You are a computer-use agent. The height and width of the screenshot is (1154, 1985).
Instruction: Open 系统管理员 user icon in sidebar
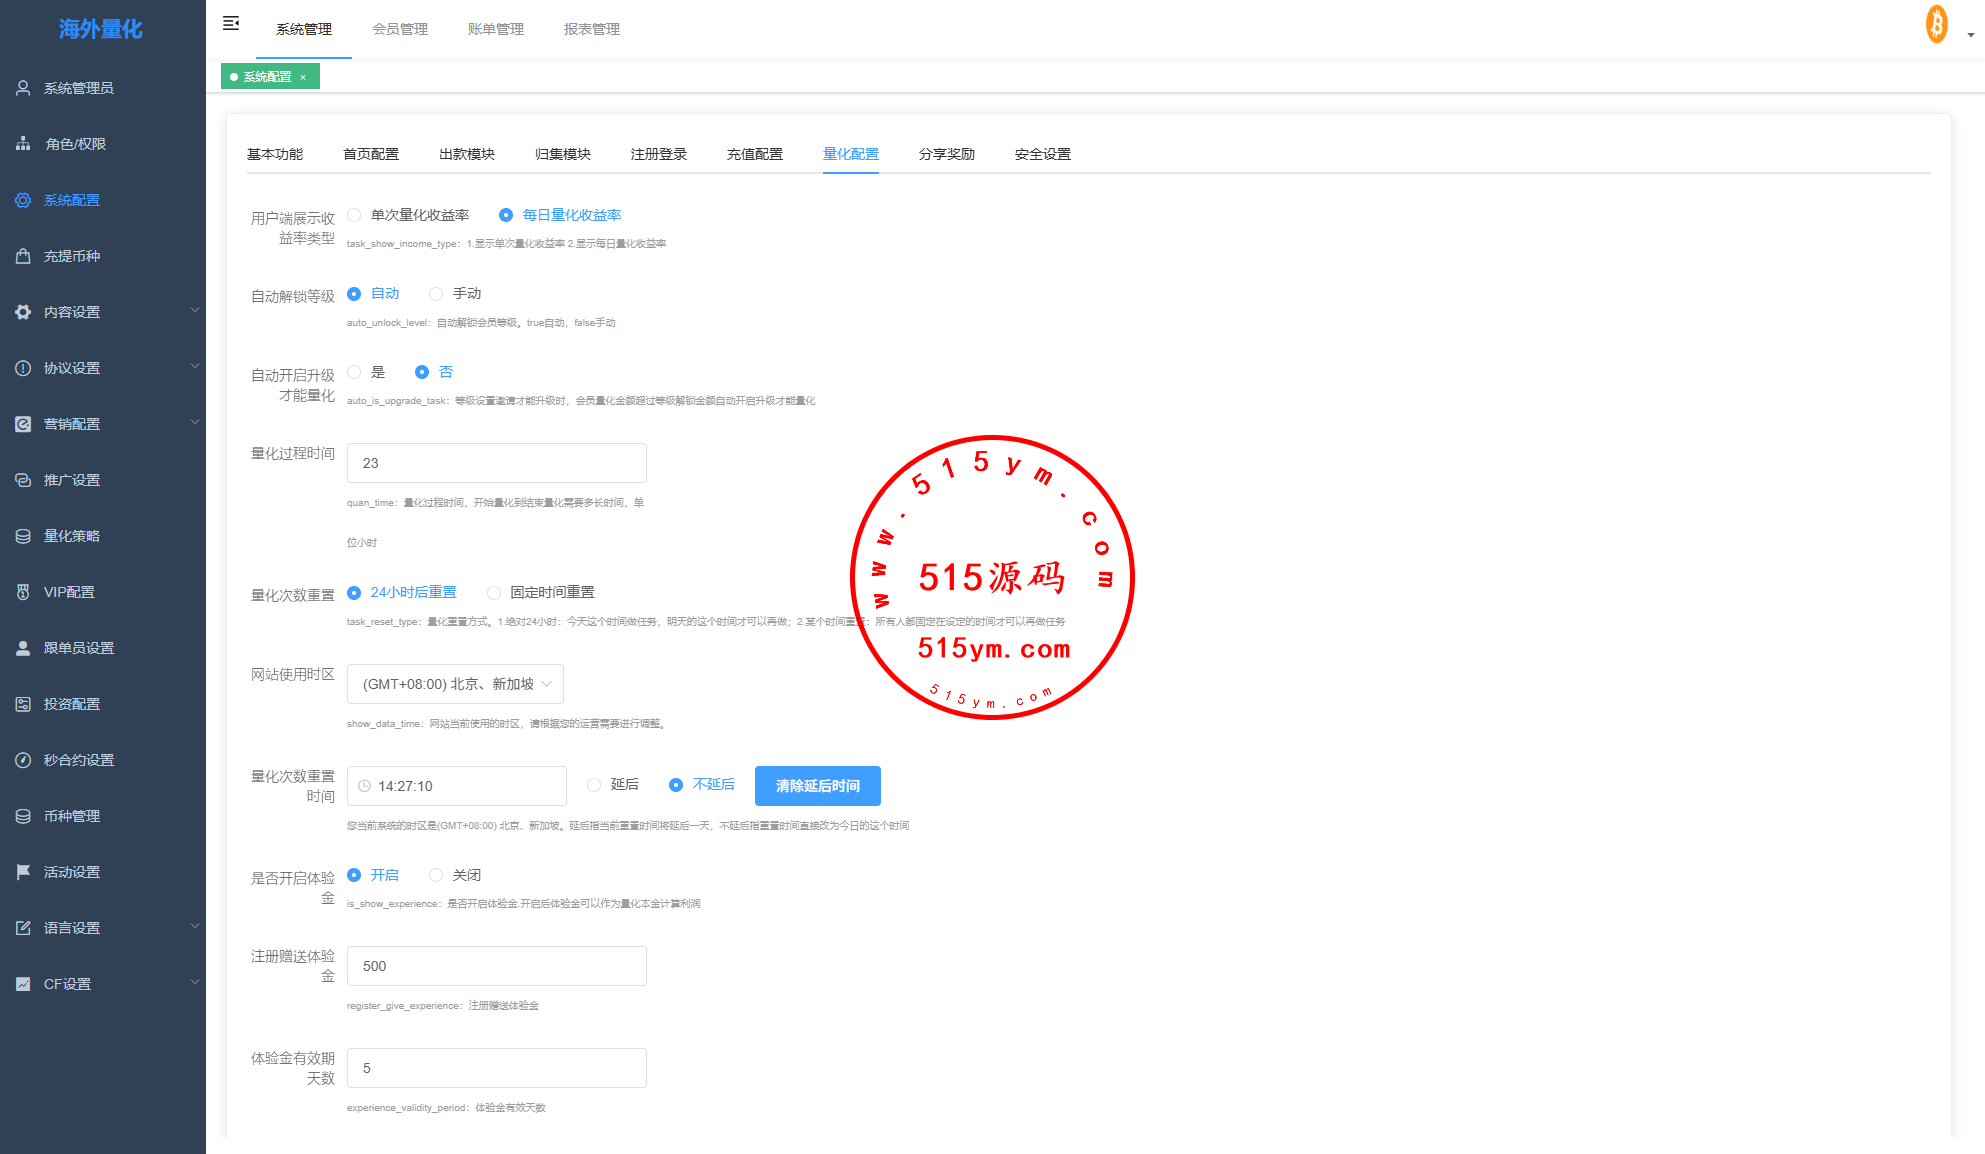click(23, 88)
